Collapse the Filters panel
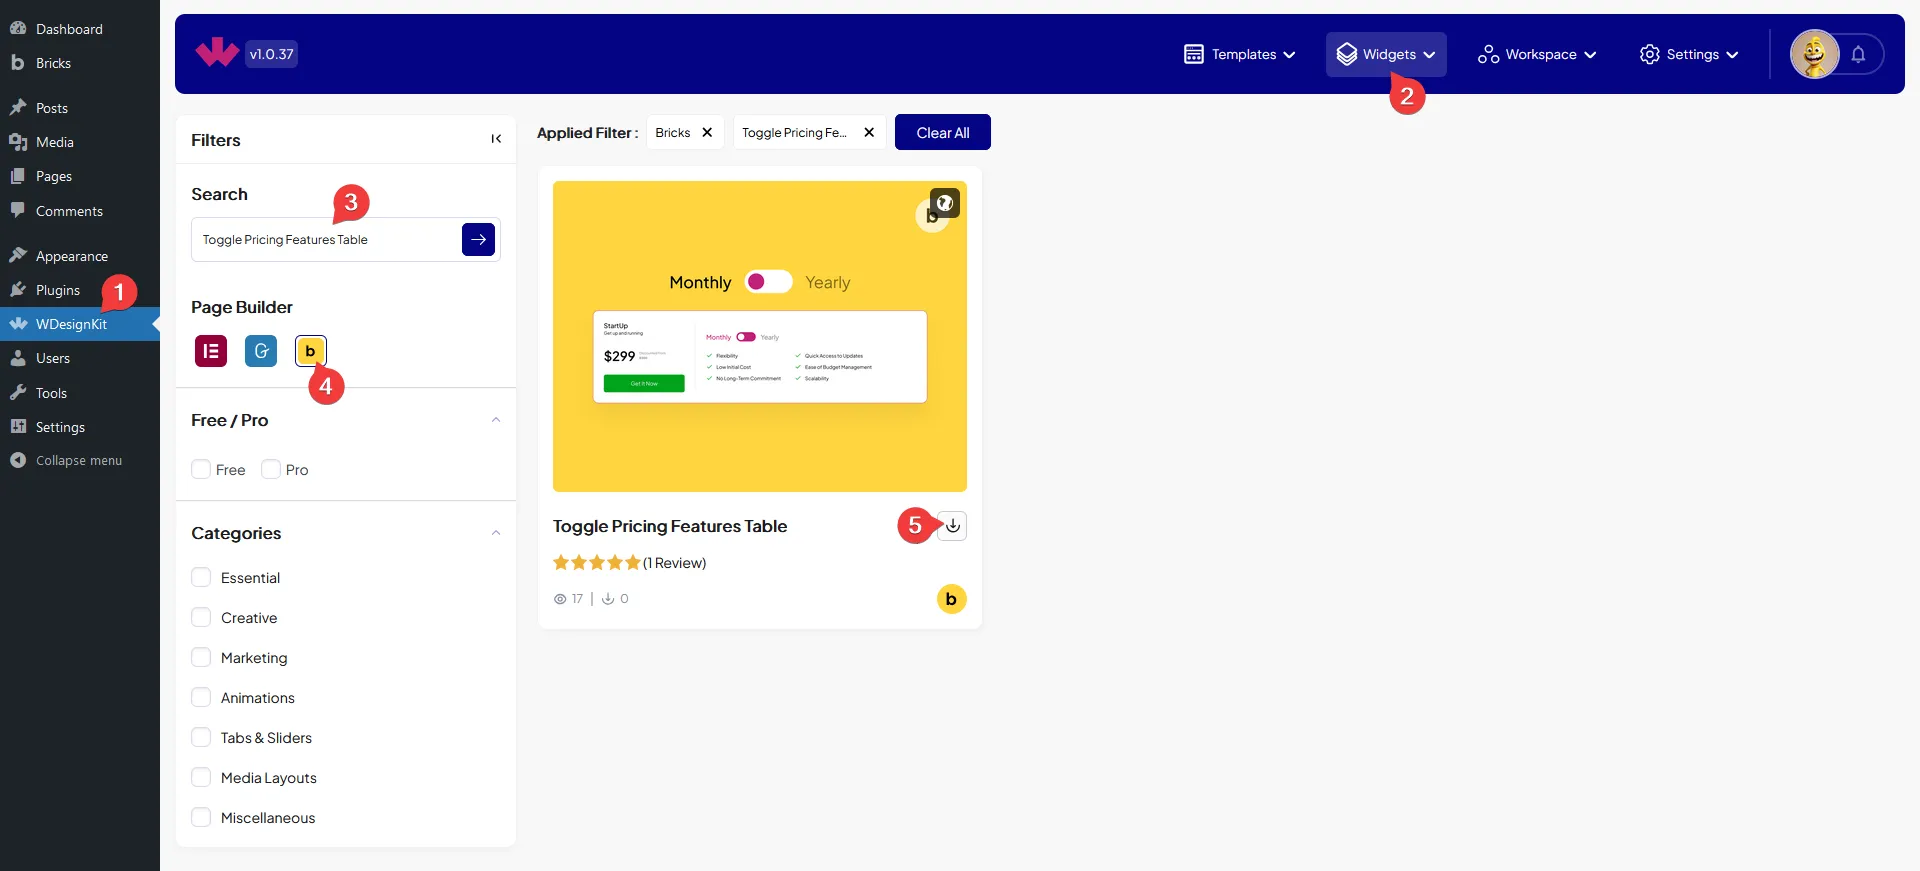The width and height of the screenshot is (1920, 871). [496, 139]
